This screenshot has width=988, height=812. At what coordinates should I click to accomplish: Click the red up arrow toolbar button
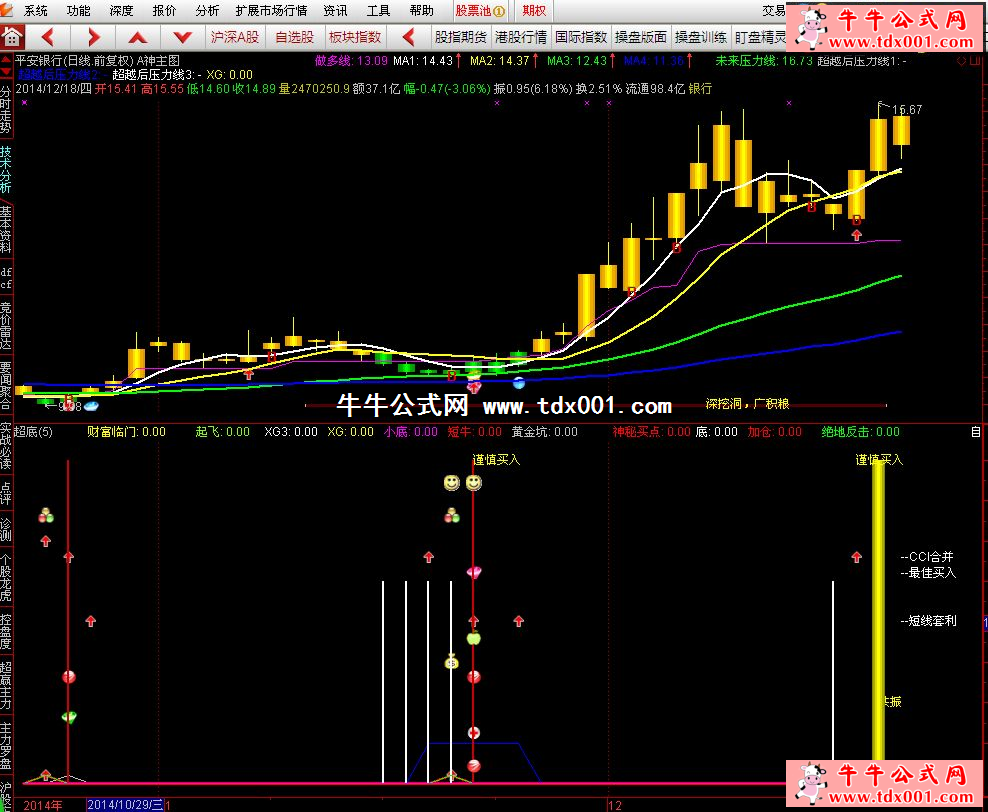pyautogui.click(x=138, y=37)
